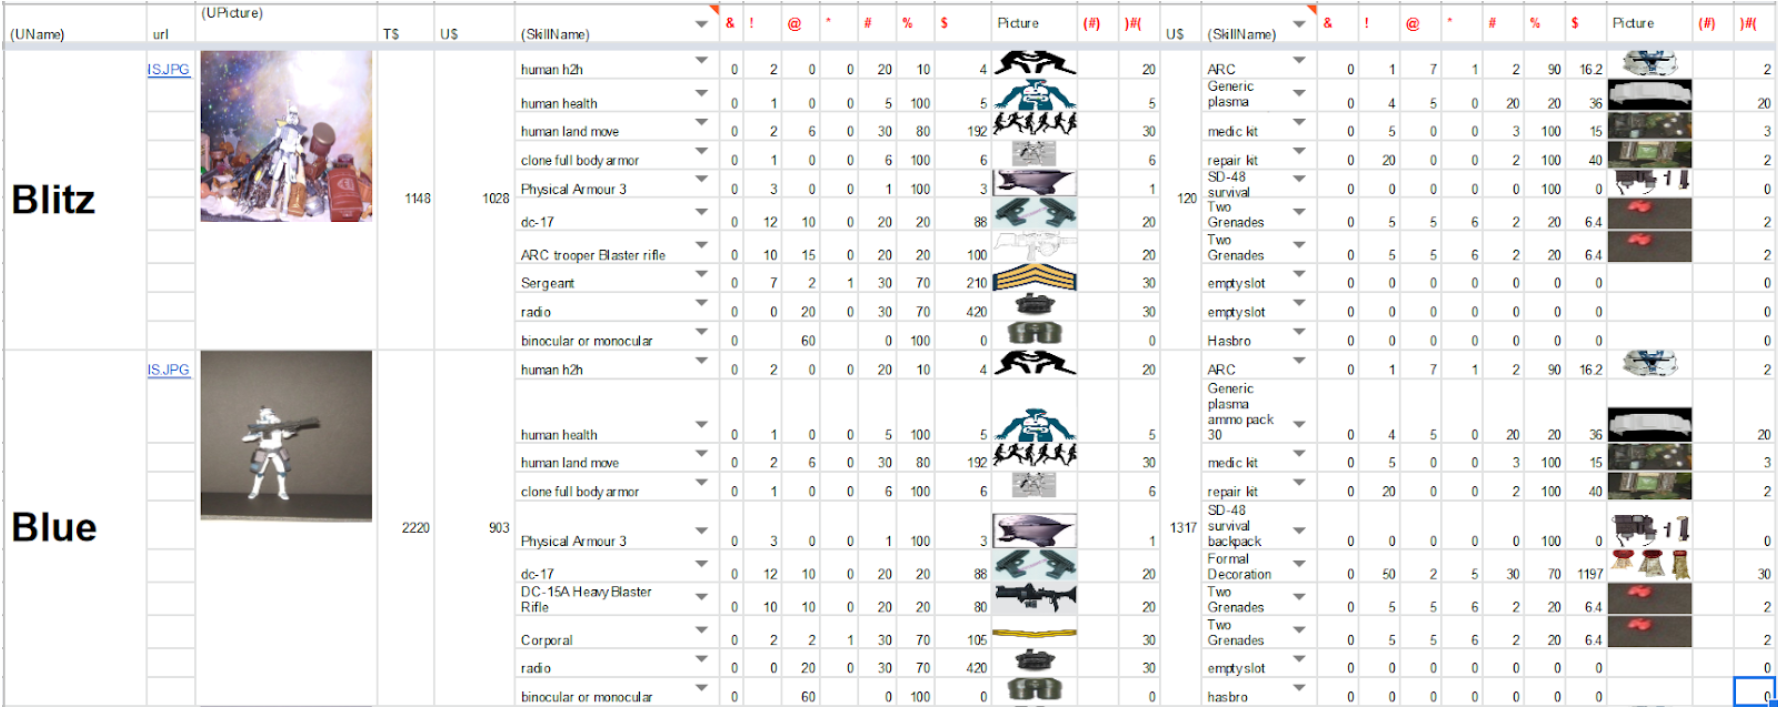Open the dropdown for ARC trooper Blaster rifle
Screen dimensions: 1778x709
pyautogui.click(x=701, y=245)
